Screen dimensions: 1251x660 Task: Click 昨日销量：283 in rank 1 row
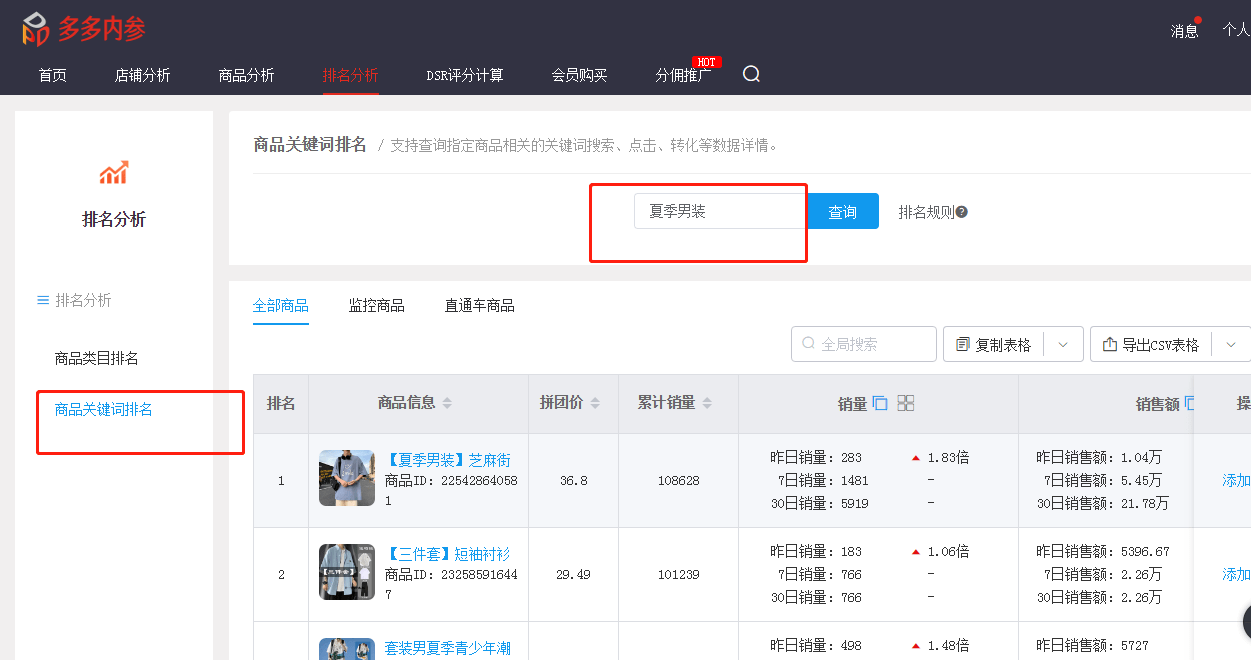(x=816, y=457)
